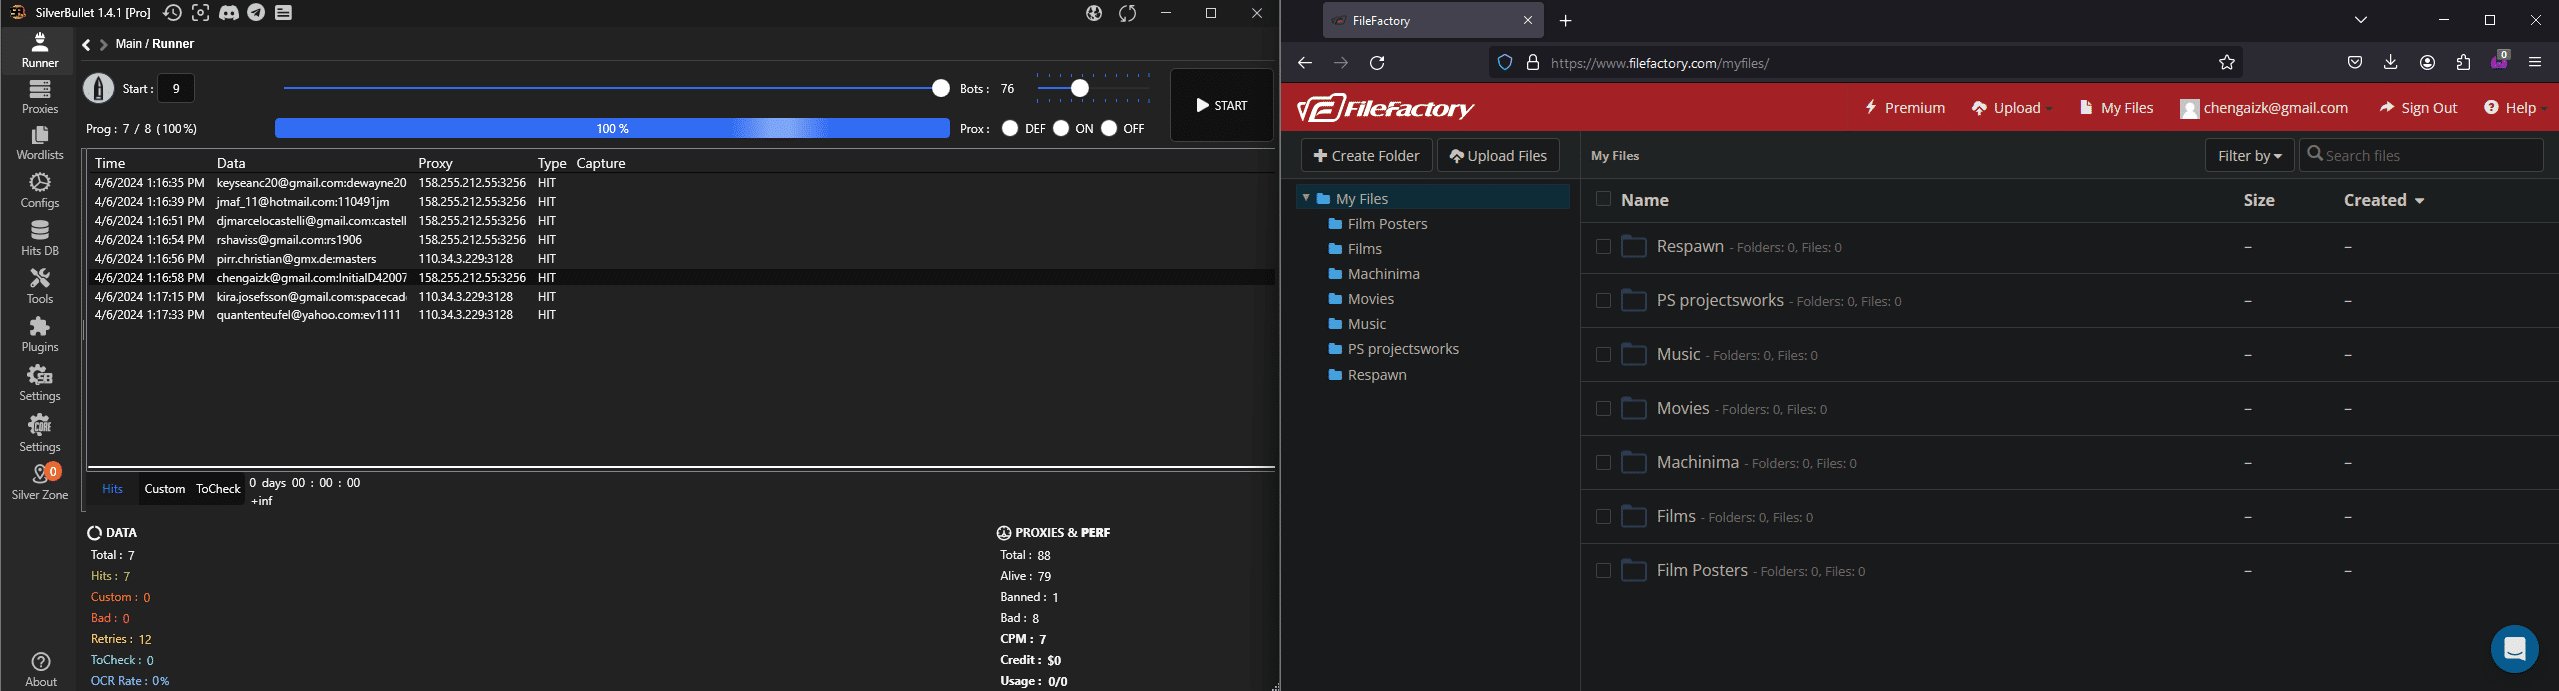Image resolution: width=2559 pixels, height=691 pixels.
Task: Open the About page in SilverBullet
Action: click(40, 669)
